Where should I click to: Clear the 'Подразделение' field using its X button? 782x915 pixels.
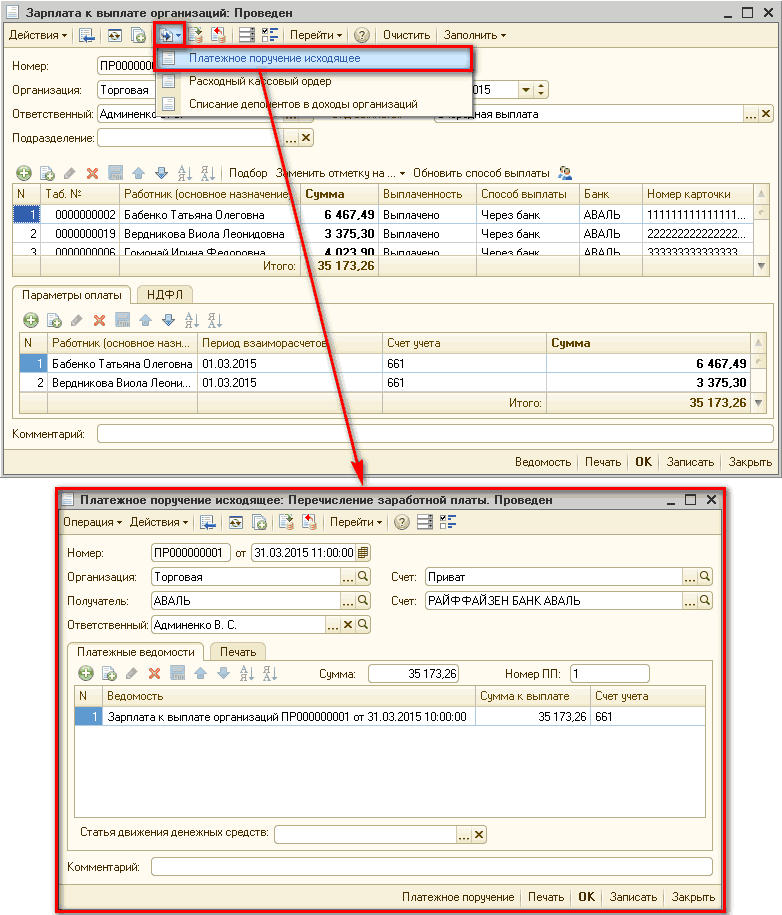306,138
